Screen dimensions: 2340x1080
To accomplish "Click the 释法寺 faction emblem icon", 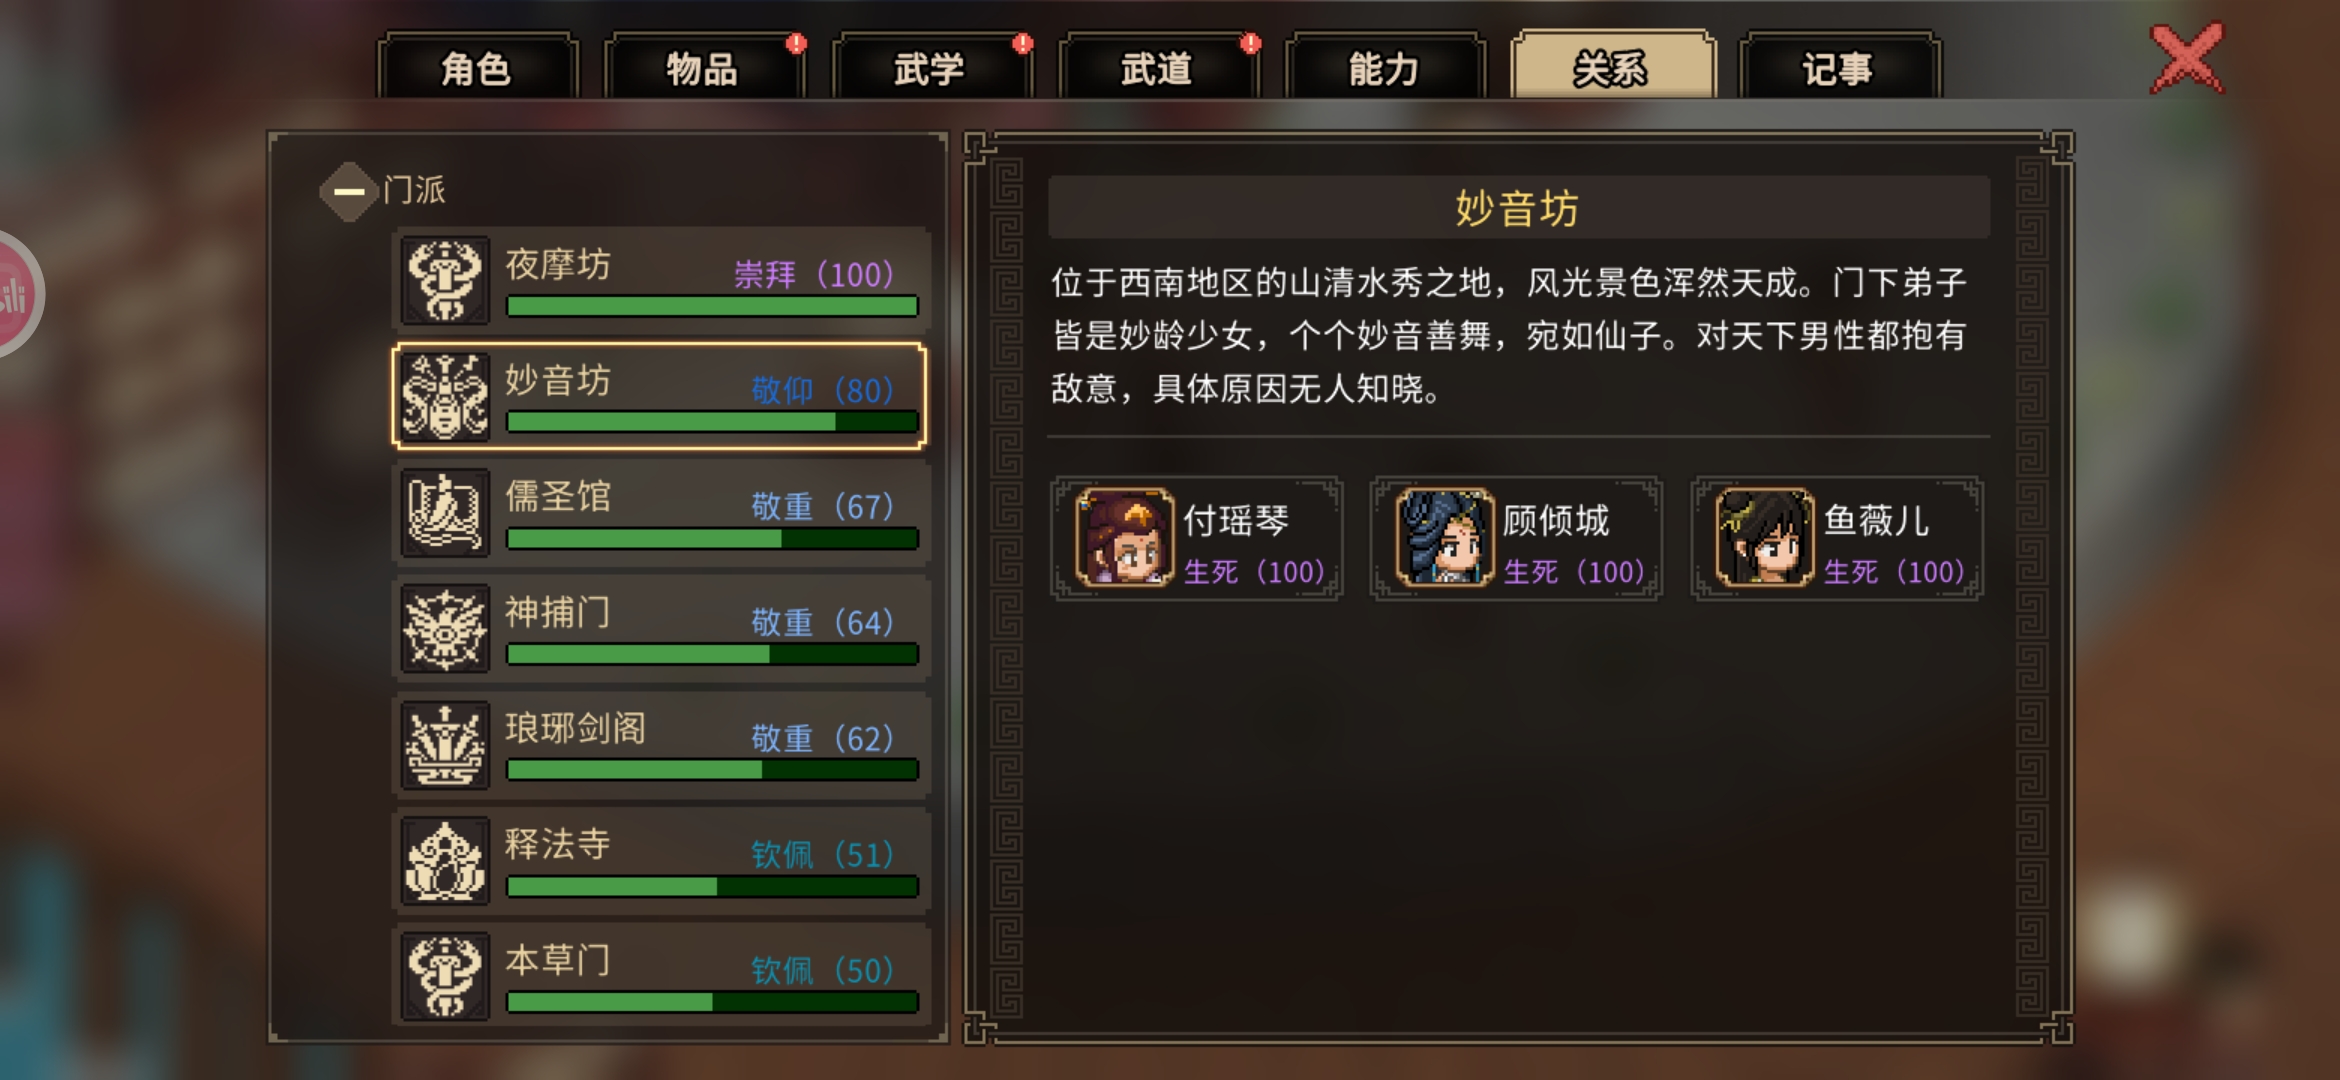I will pos(446,860).
